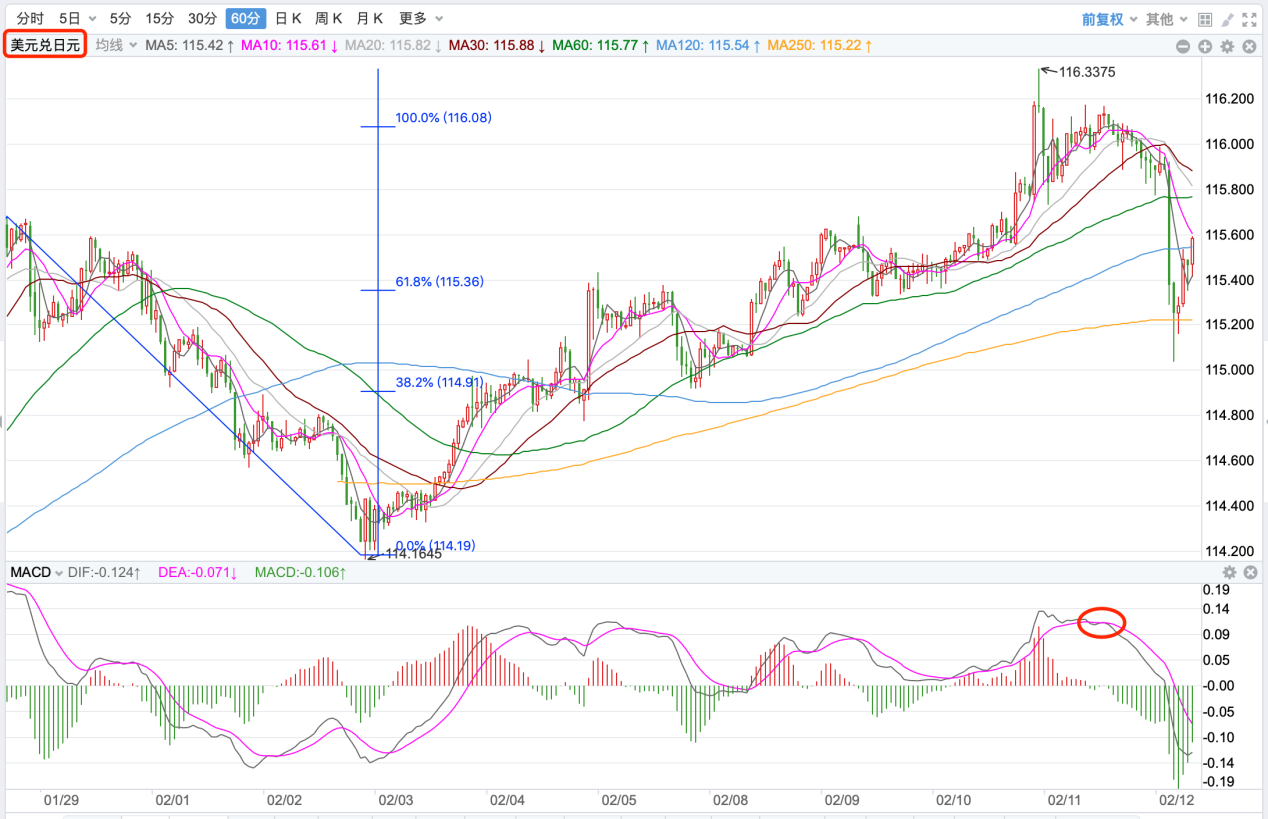Viewport: 1268px width, 819px height.
Task: Click the 02/08 date on the time axis
Action: pos(730,800)
